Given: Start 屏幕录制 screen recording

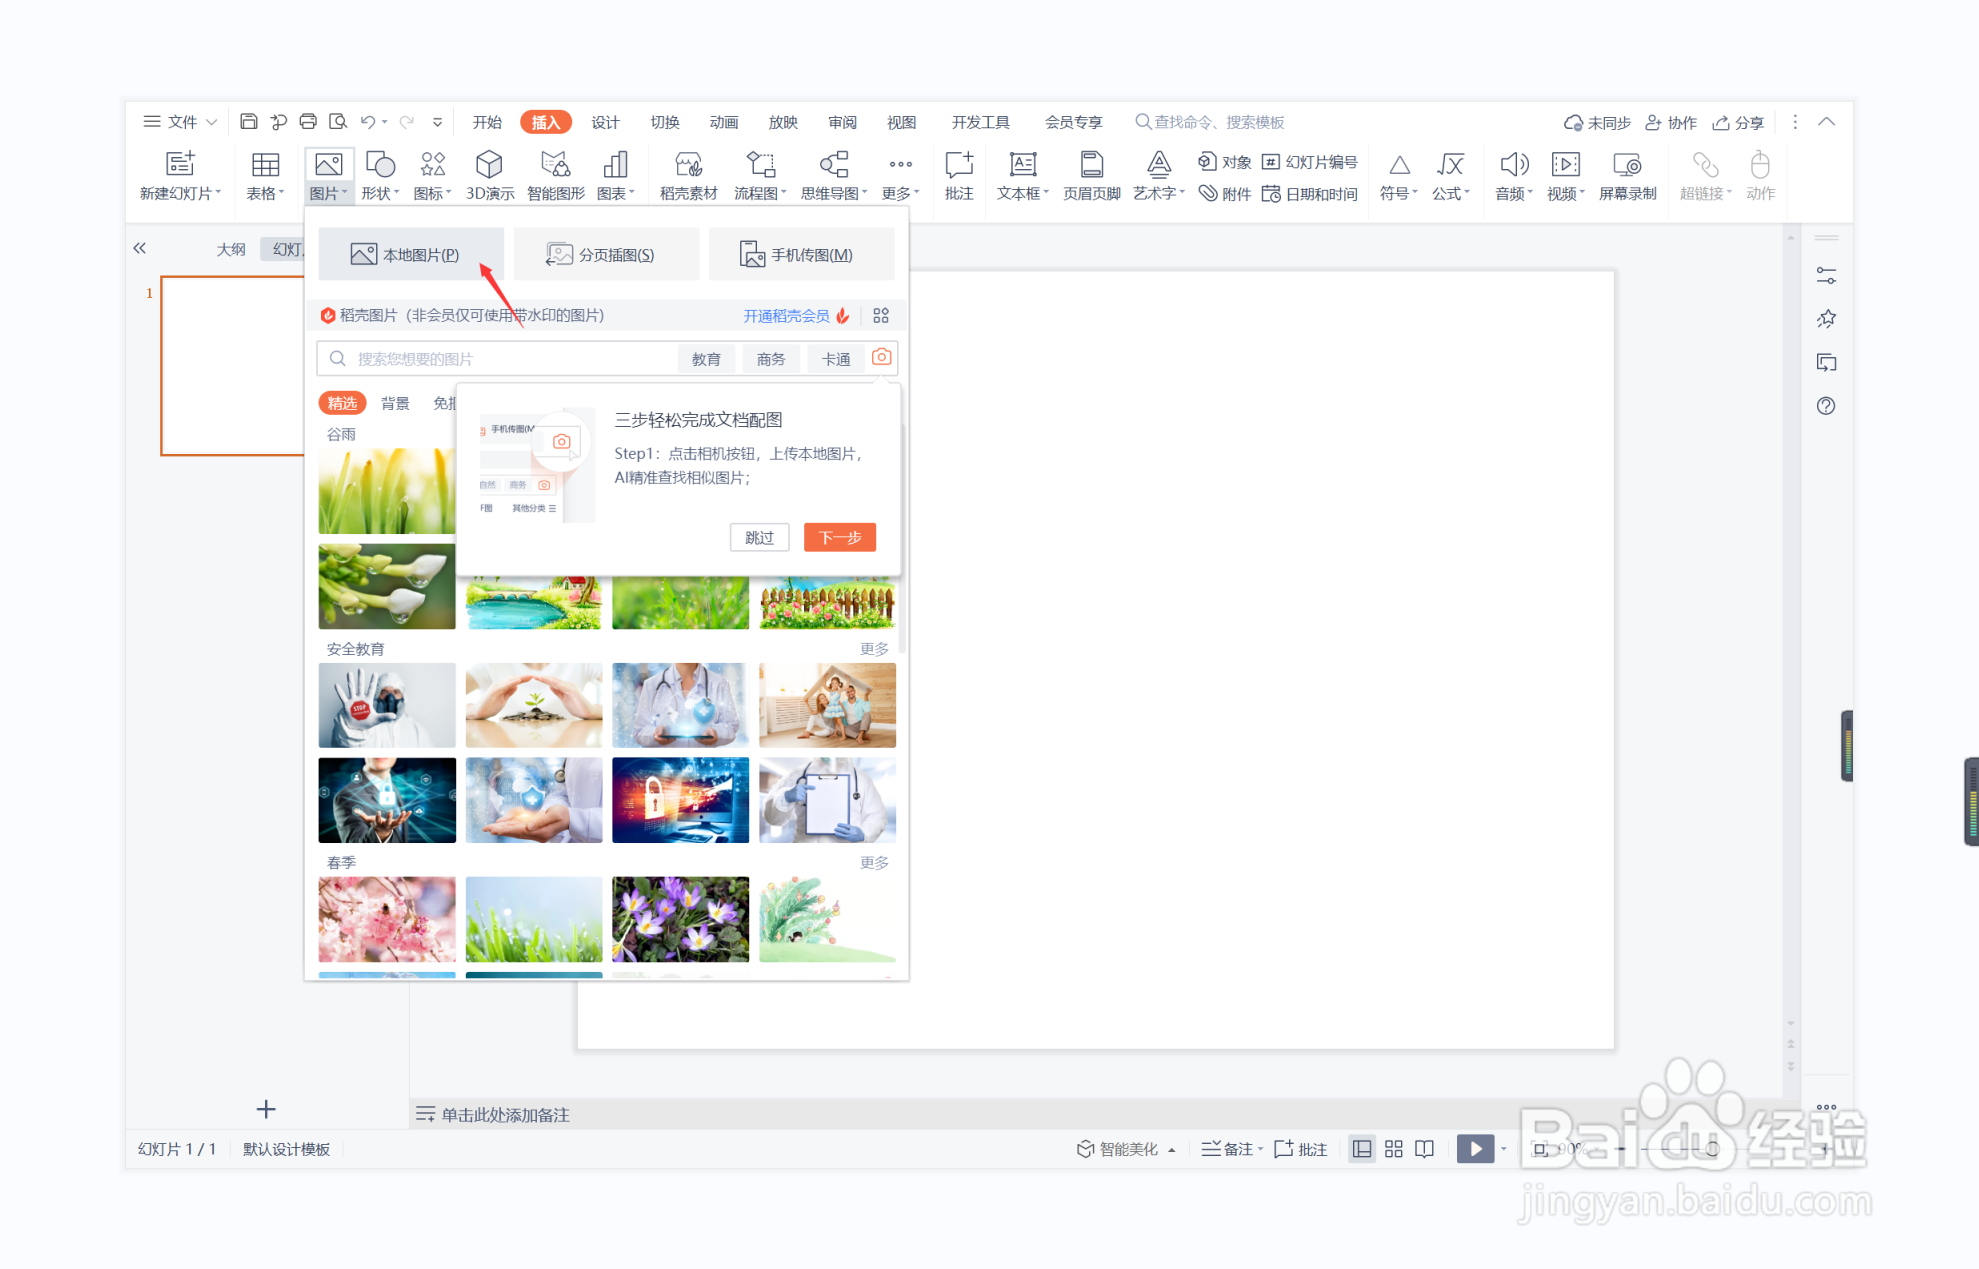Looking at the screenshot, I should 1627,175.
